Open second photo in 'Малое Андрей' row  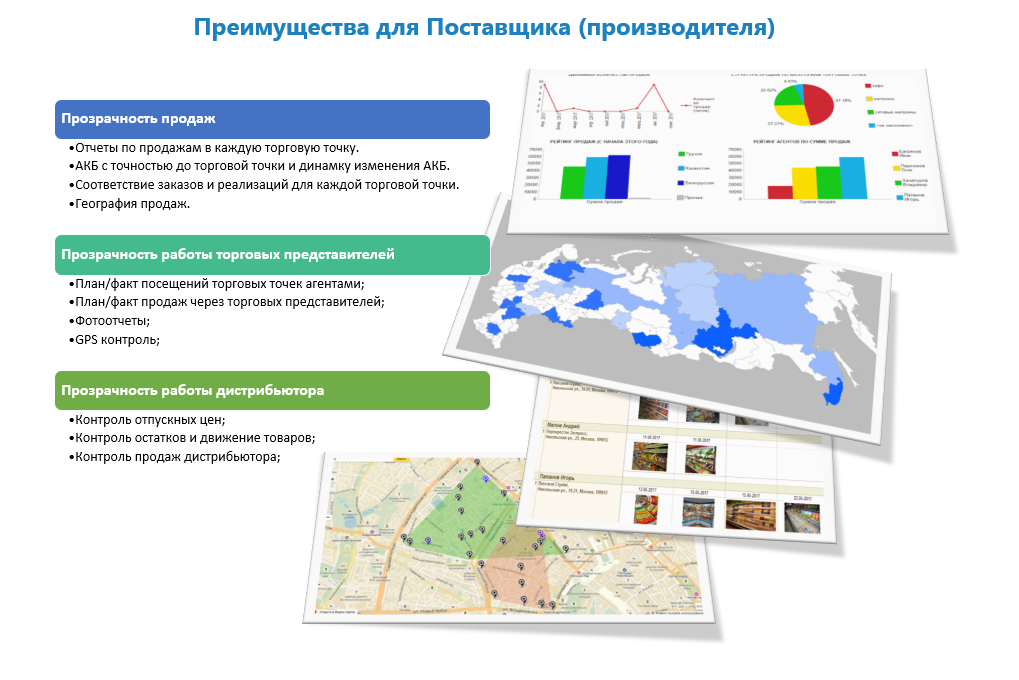tap(701, 458)
